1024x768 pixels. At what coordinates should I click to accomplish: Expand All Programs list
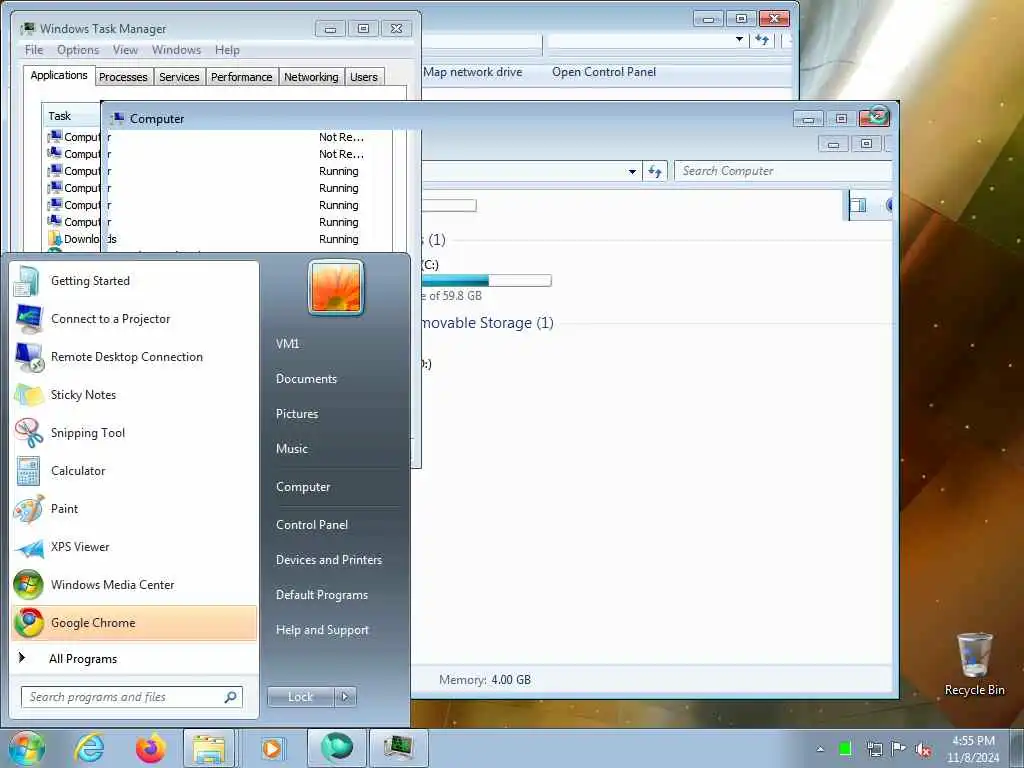[x=135, y=658]
